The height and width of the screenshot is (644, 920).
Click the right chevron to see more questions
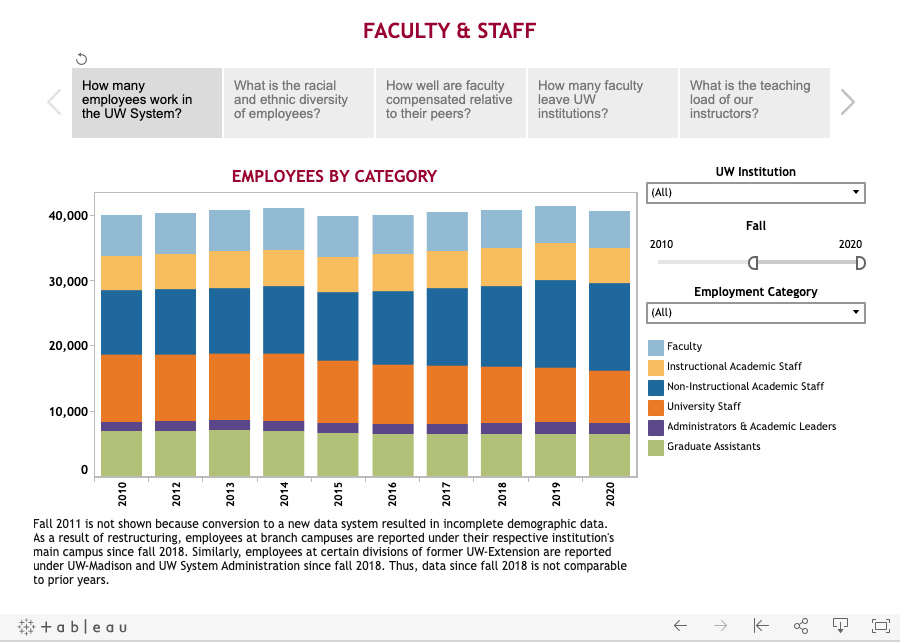tap(848, 102)
